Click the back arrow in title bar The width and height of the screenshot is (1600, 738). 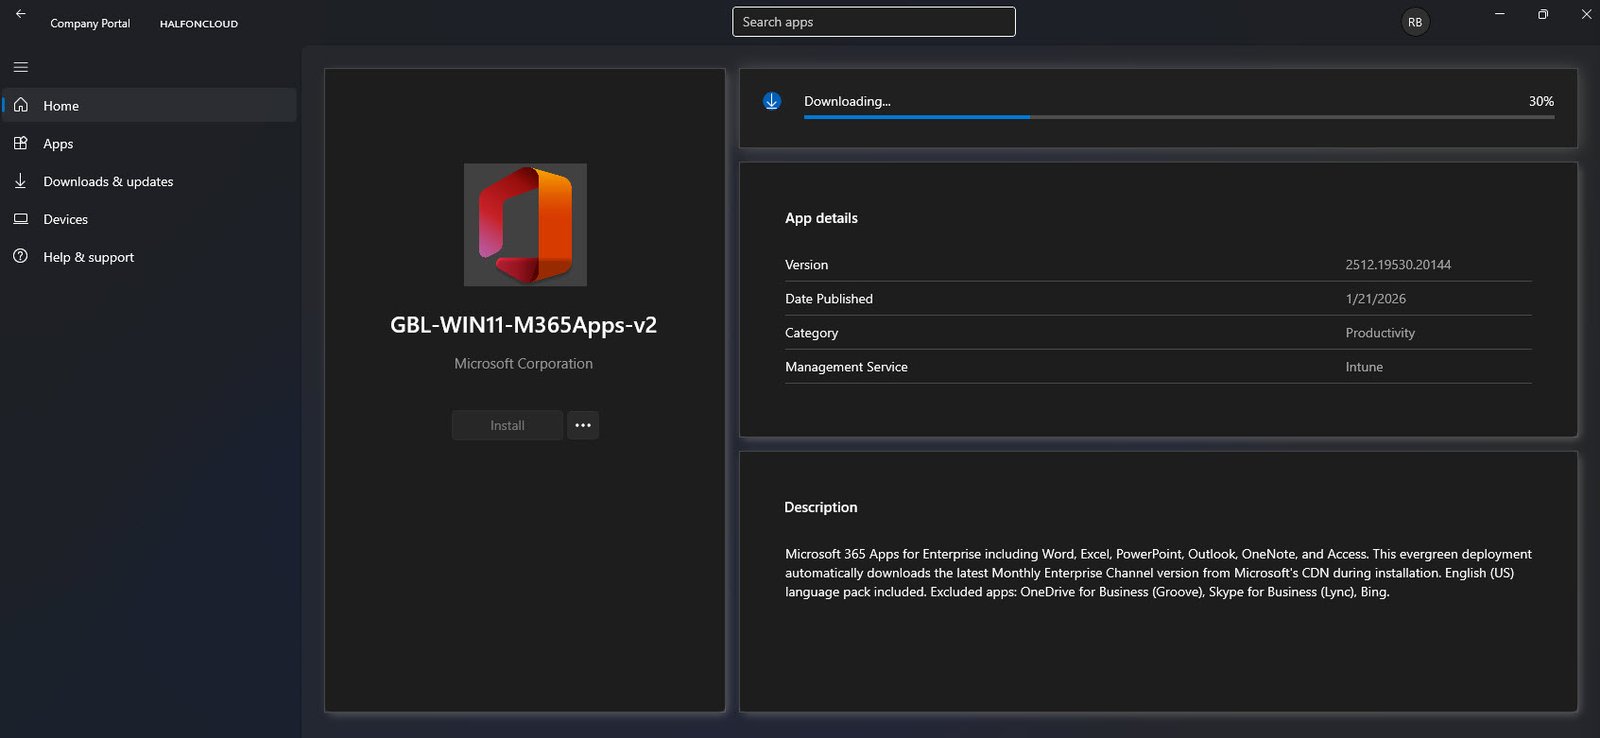click(20, 14)
